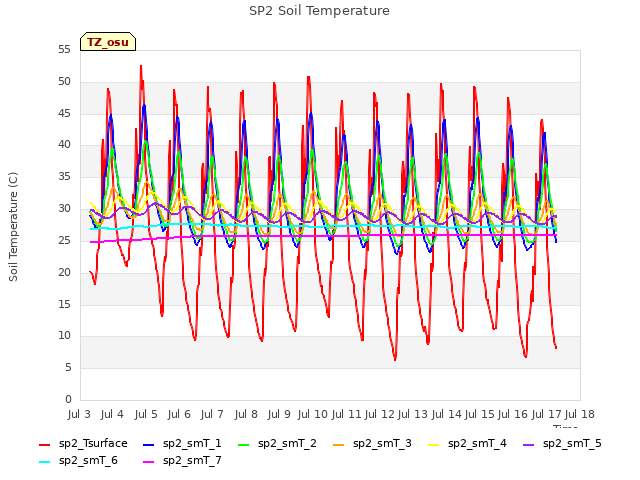Image resolution: width=640 pixels, height=480 pixels.
Task: Click the lowest red trough near Jul 12
Action: click(395, 360)
